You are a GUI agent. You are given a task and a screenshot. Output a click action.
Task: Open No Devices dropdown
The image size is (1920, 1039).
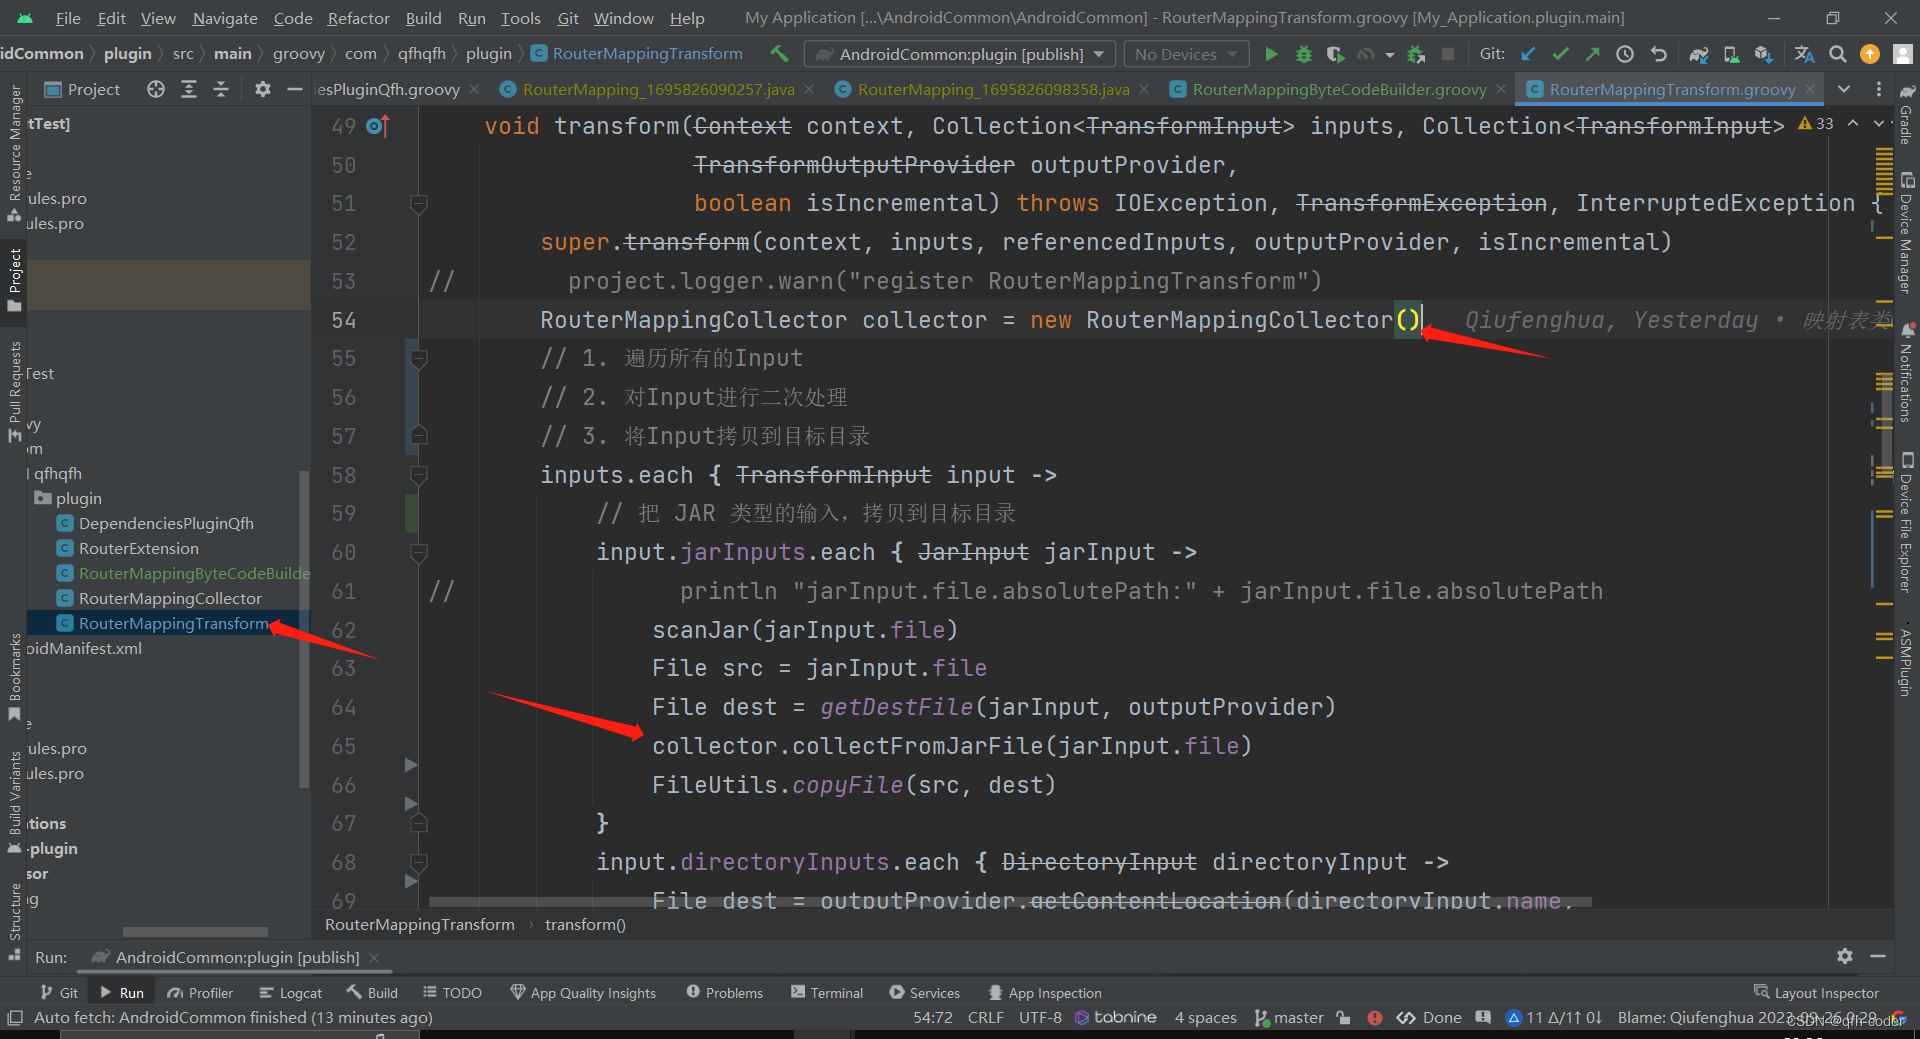[x=1186, y=54]
